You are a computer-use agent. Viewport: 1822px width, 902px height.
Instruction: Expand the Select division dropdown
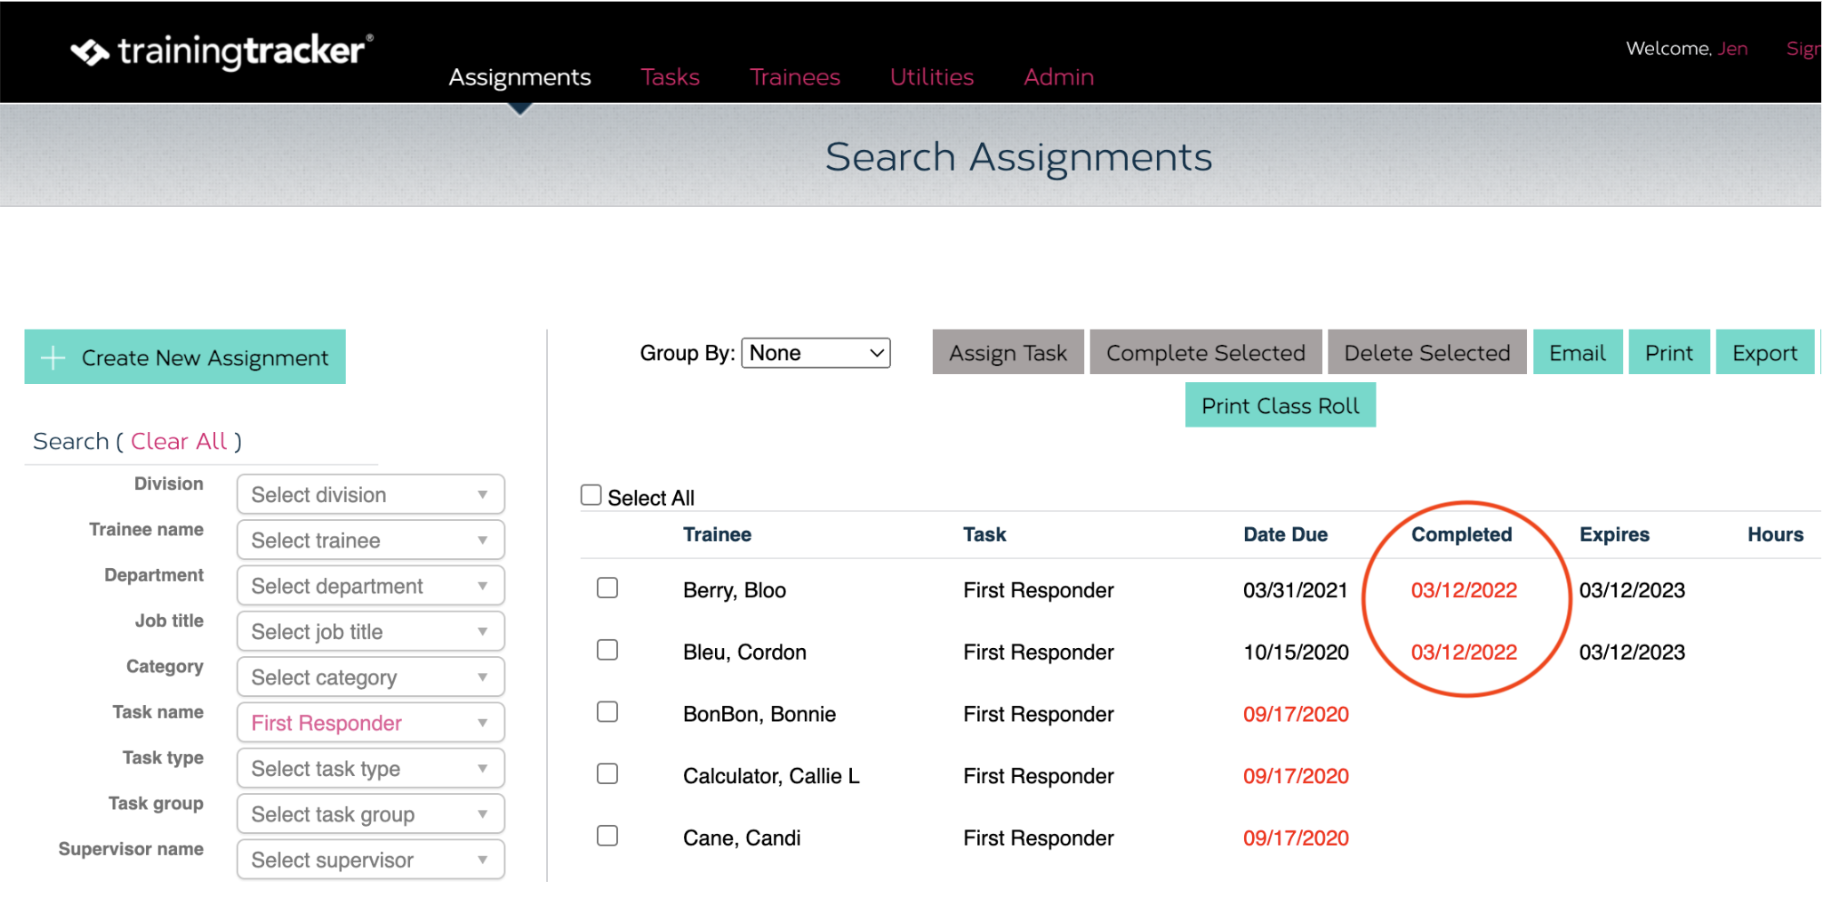click(x=371, y=494)
